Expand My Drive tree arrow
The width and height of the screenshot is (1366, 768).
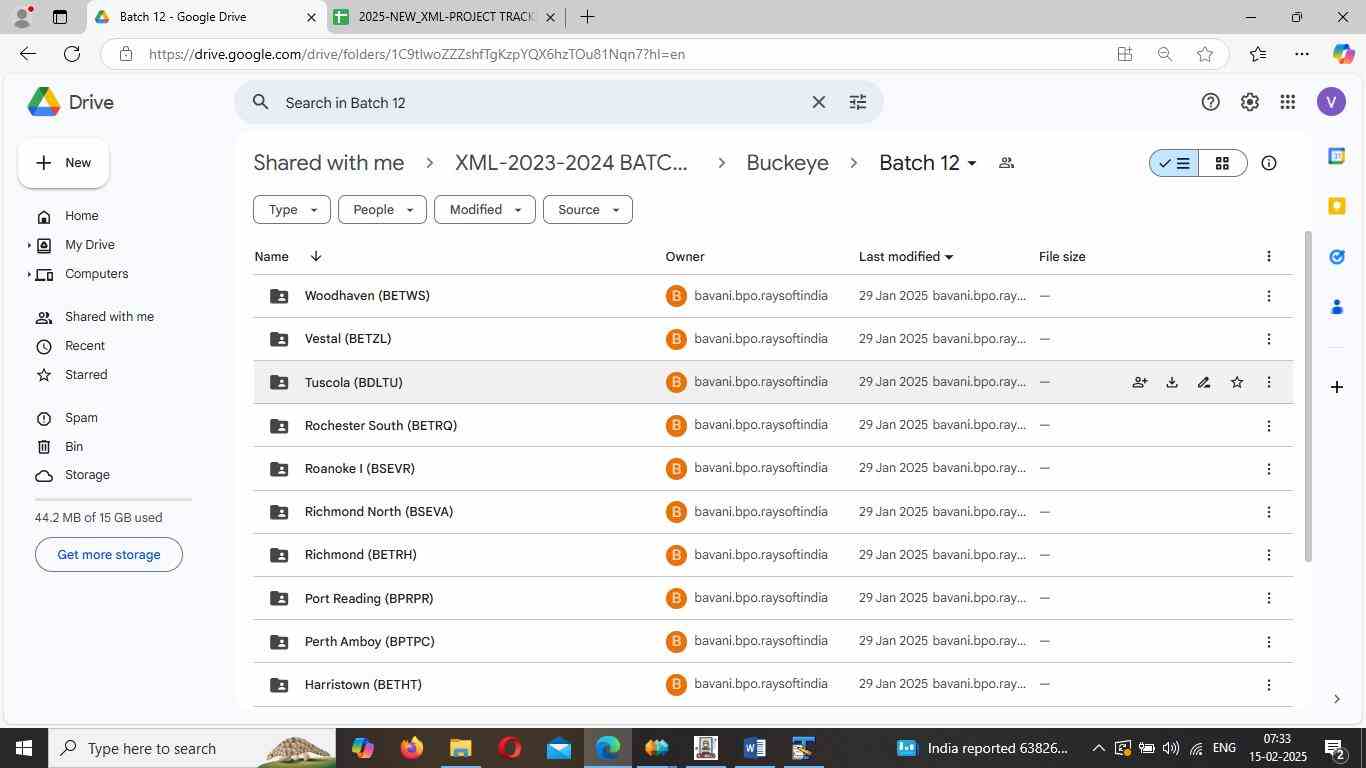click(28, 245)
